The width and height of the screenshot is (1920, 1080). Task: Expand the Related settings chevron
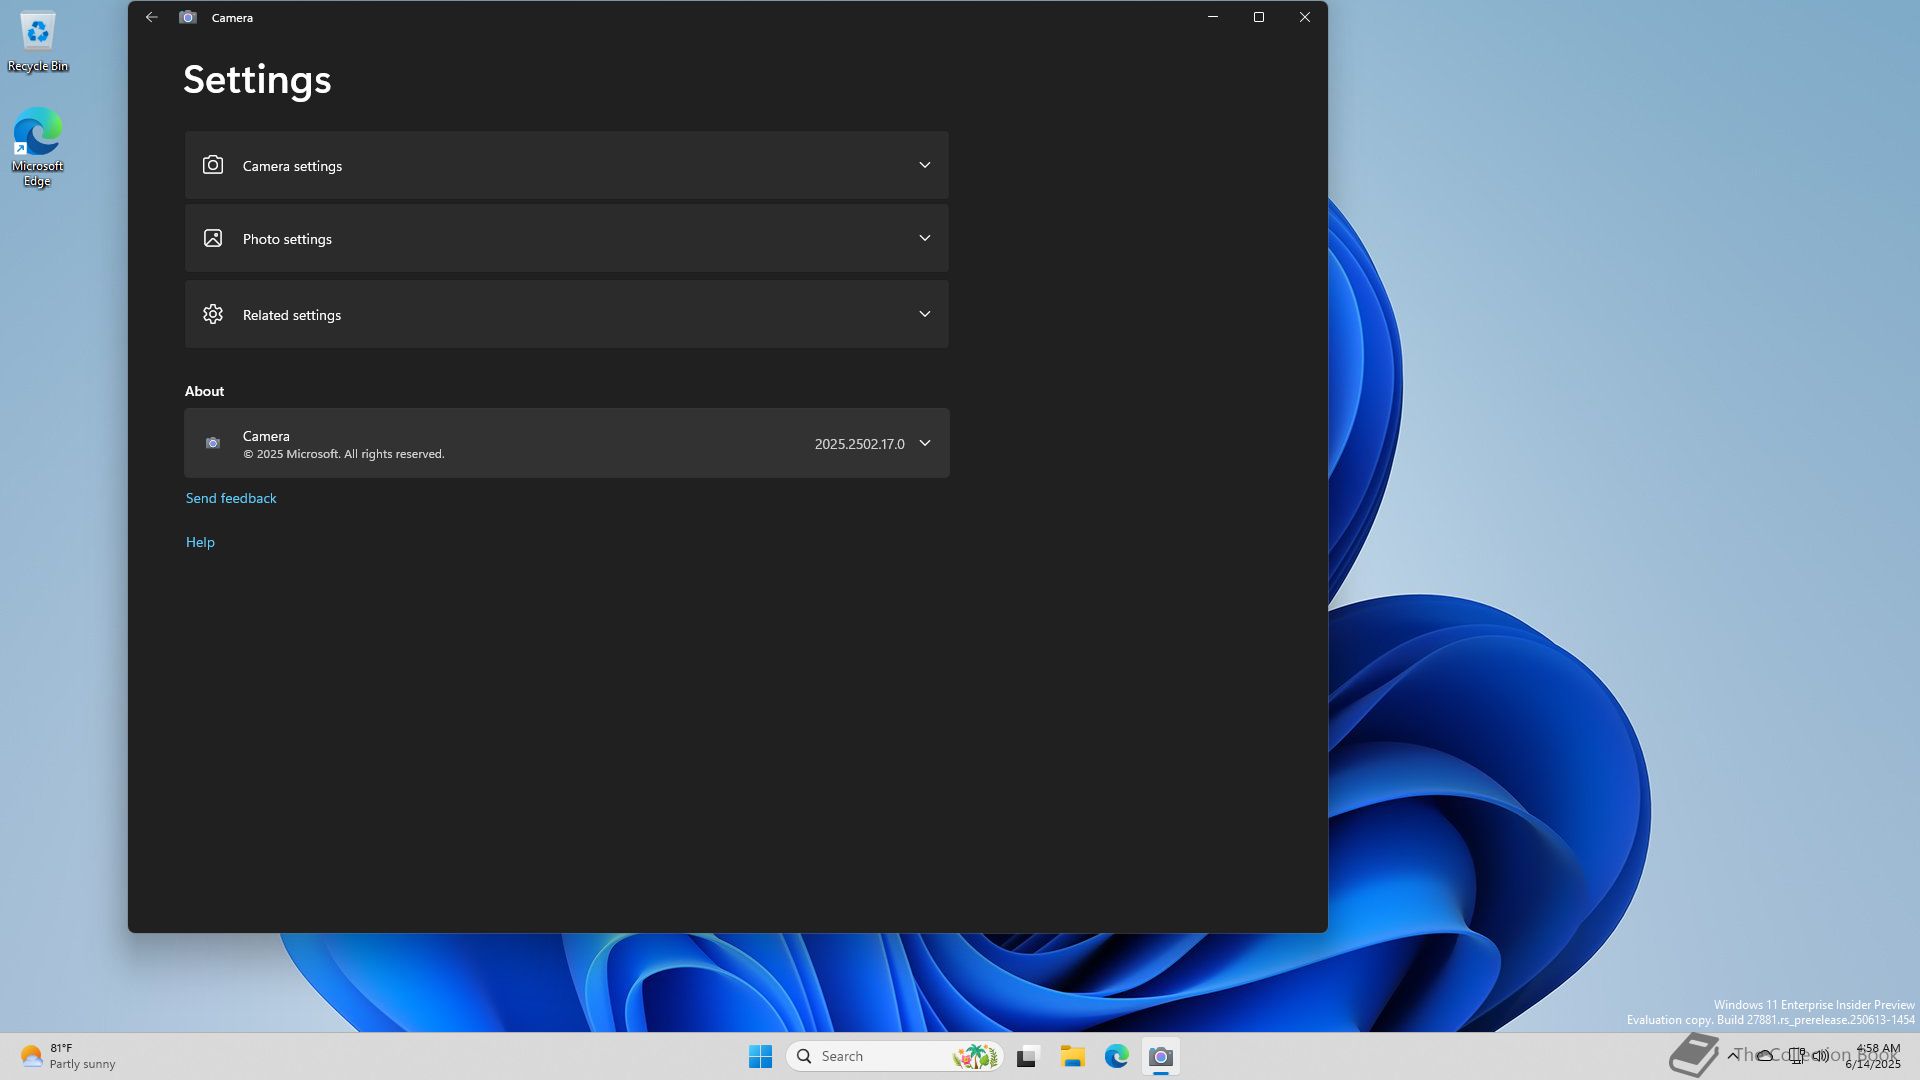(x=924, y=314)
